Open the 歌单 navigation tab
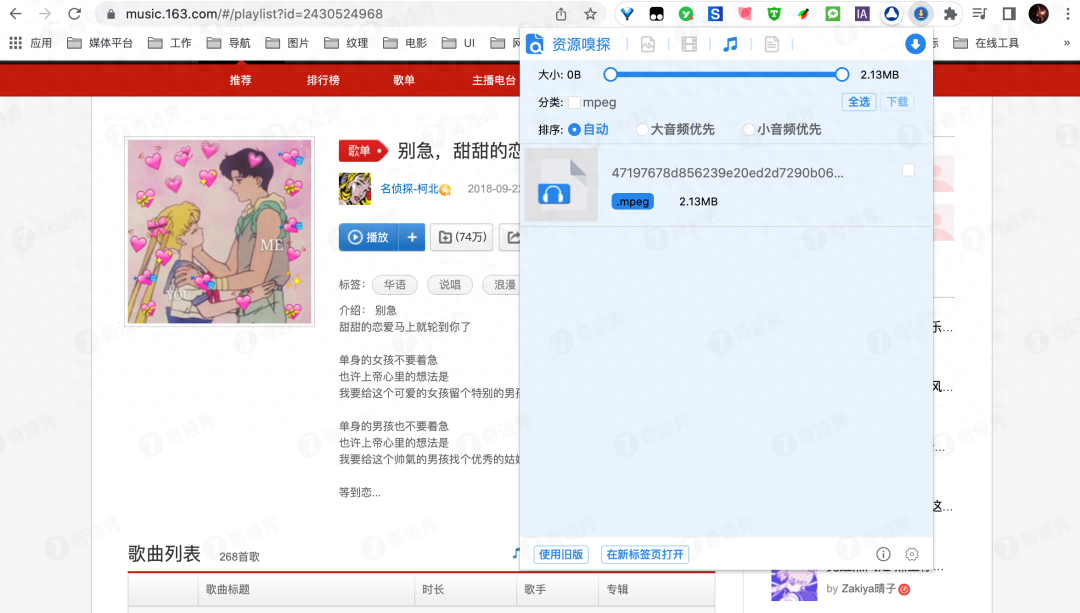Viewport: 1080px width, 613px height. (x=404, y=80)
